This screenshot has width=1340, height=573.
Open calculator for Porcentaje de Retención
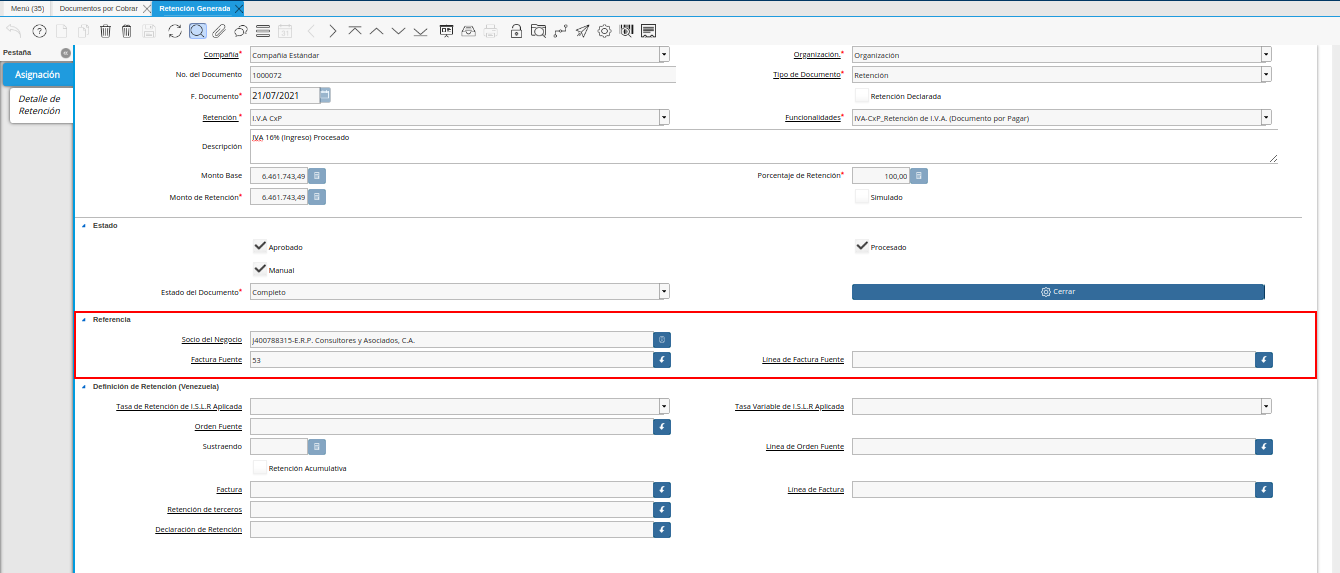pos(918,176)
